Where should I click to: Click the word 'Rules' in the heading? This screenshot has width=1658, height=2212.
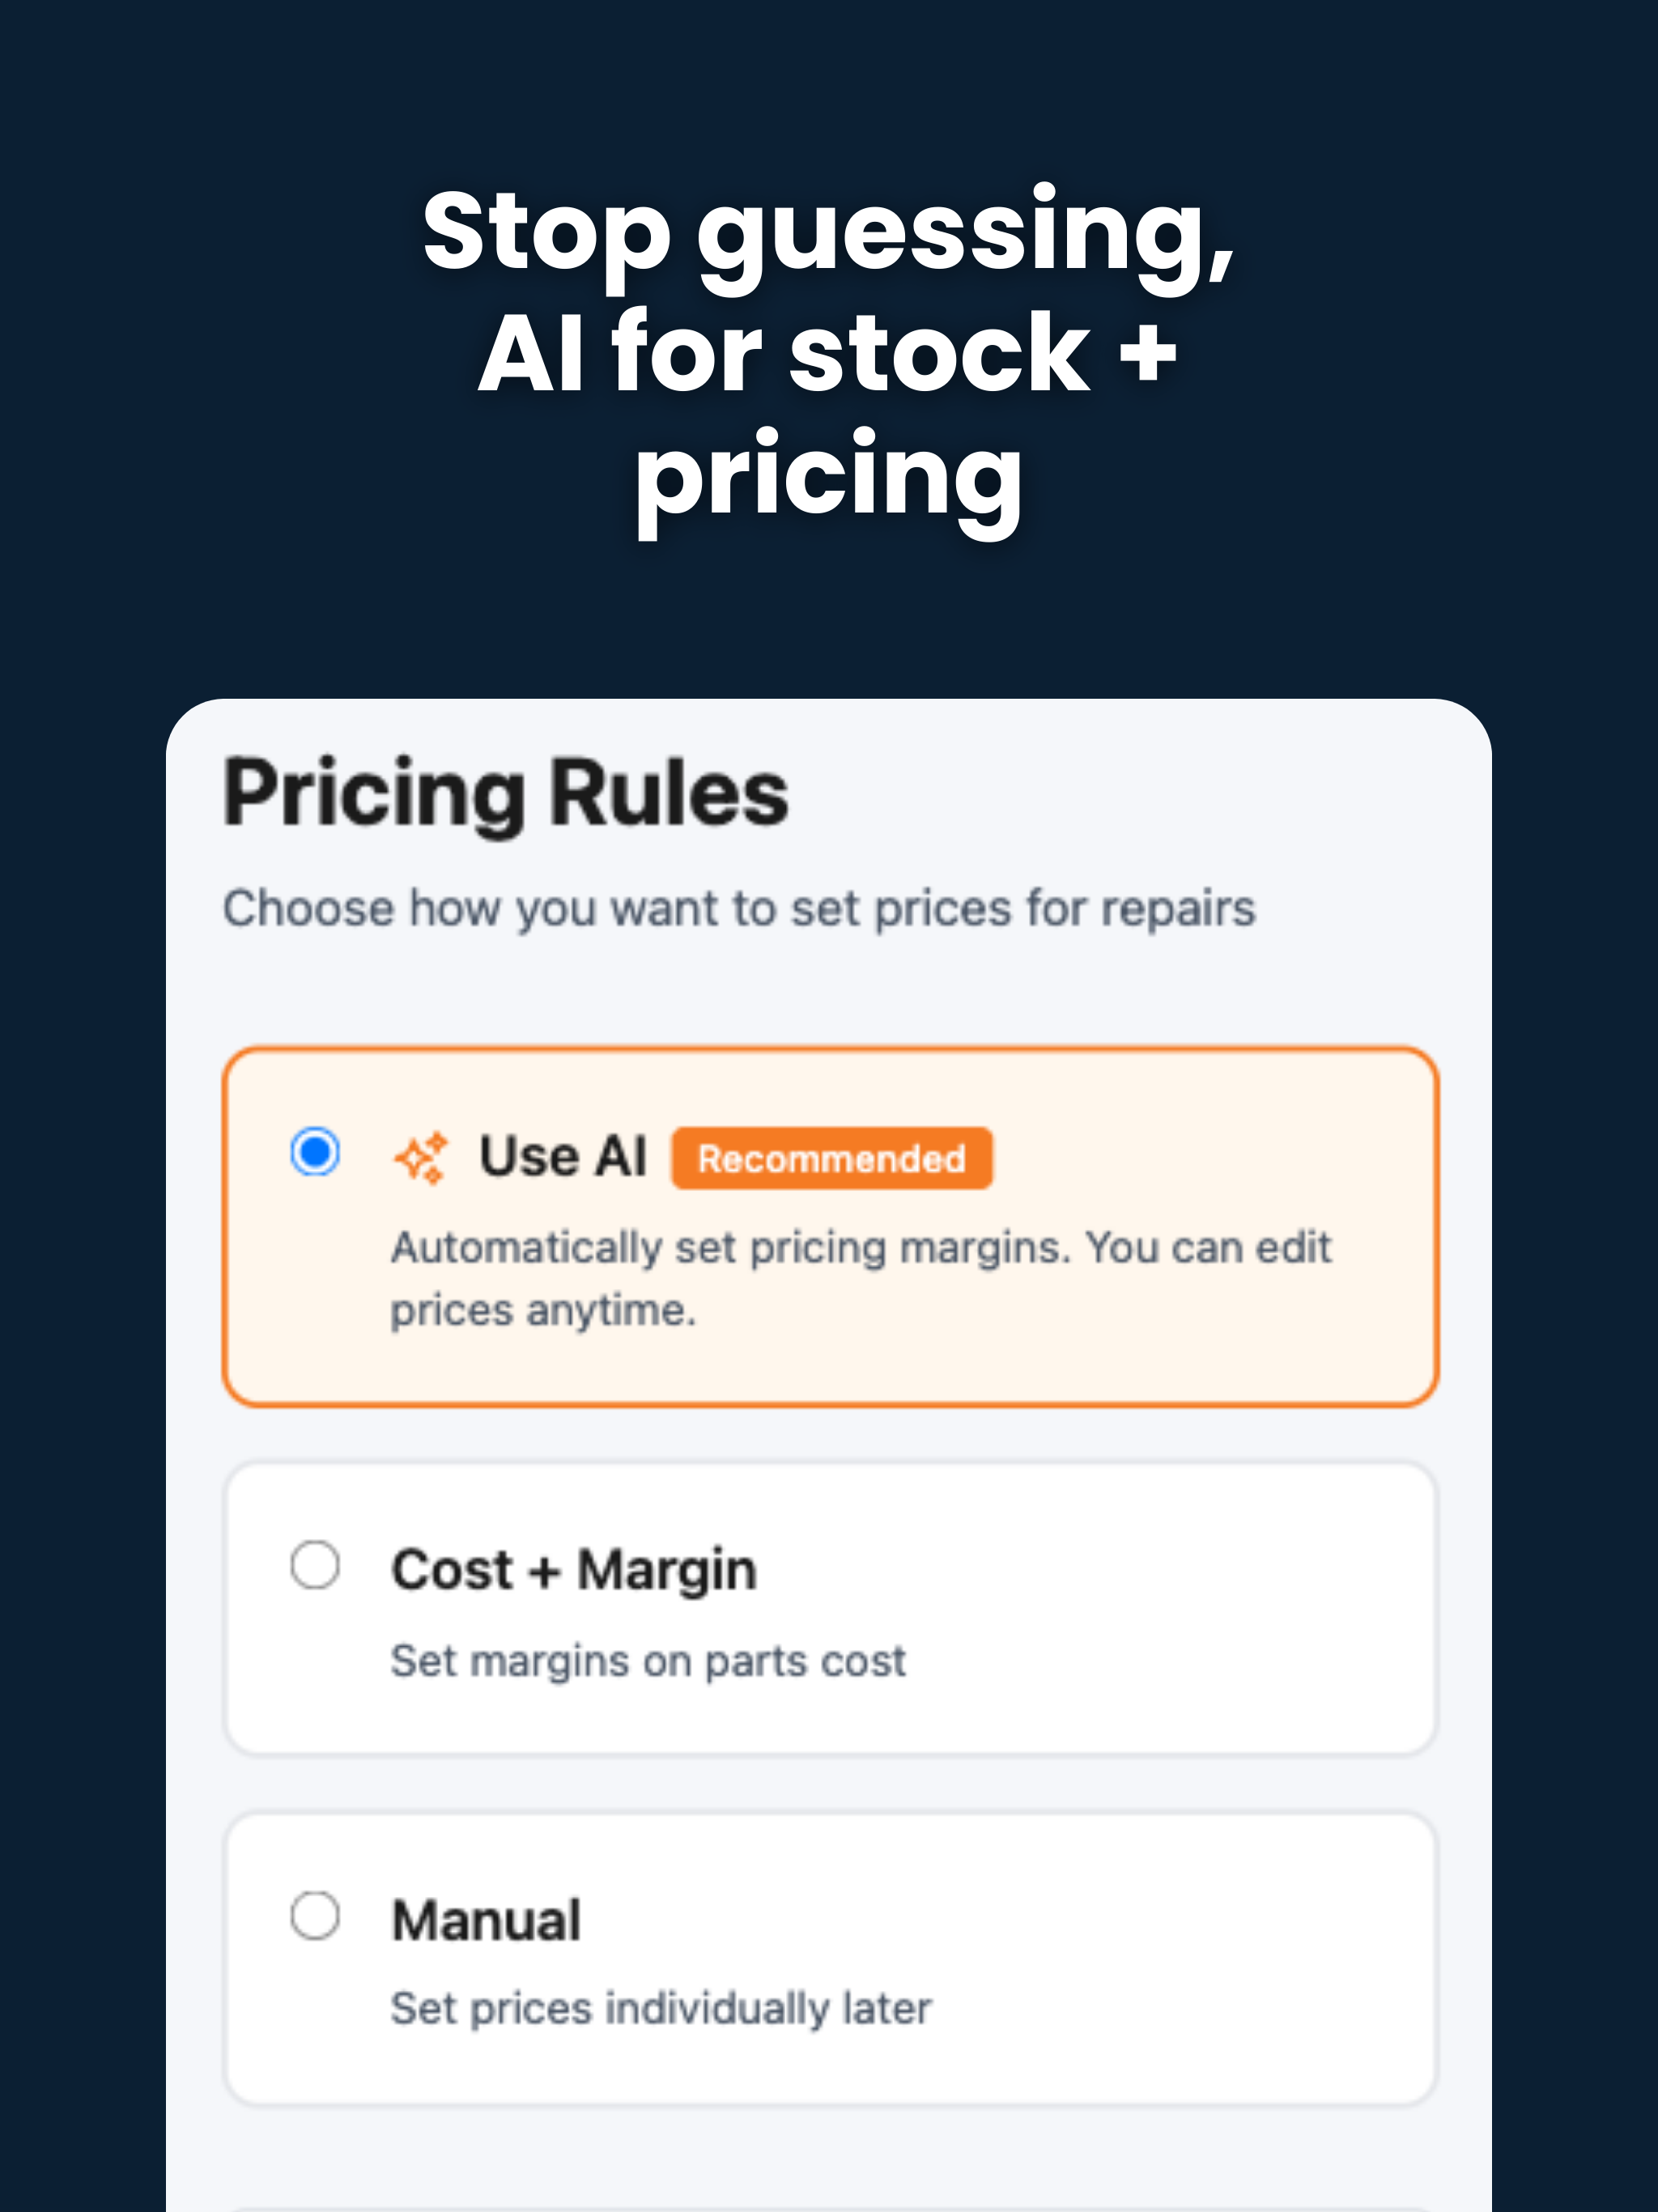click(x=670, y=793)
